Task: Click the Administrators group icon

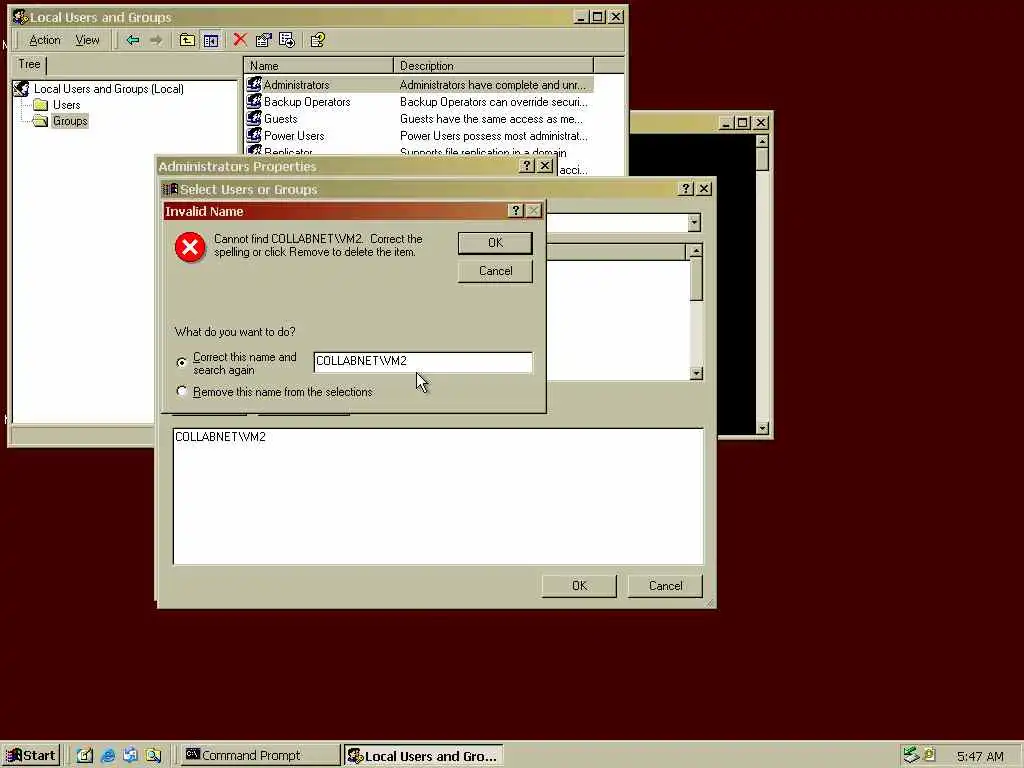Action: point(253,84)
